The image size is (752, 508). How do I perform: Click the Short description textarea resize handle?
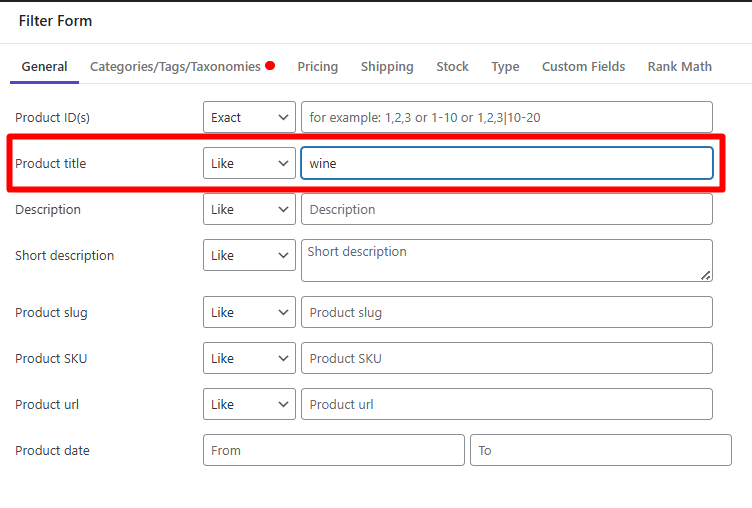click(706, 275)
